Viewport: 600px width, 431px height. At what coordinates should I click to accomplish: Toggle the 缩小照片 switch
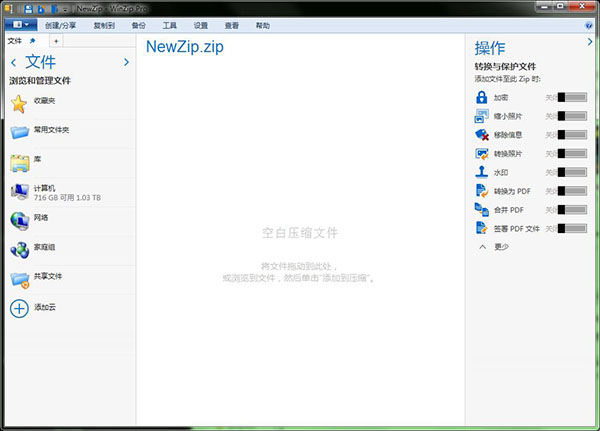[572, 116]
